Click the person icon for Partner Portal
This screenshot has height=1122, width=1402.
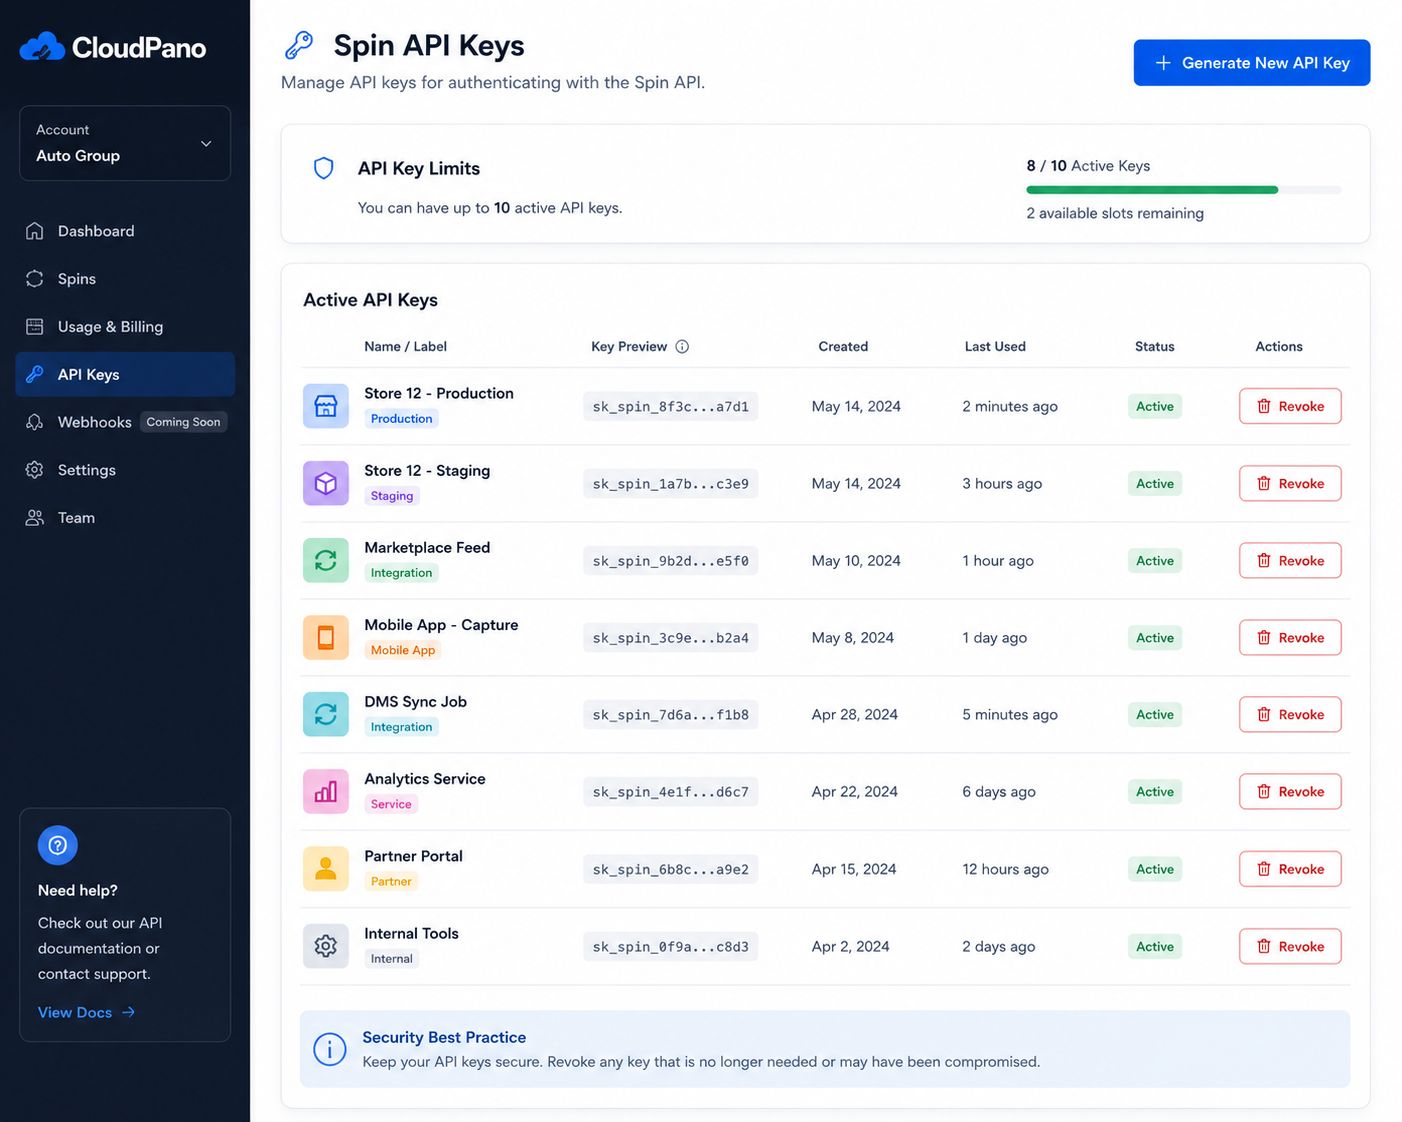click(x=326, y=868)
